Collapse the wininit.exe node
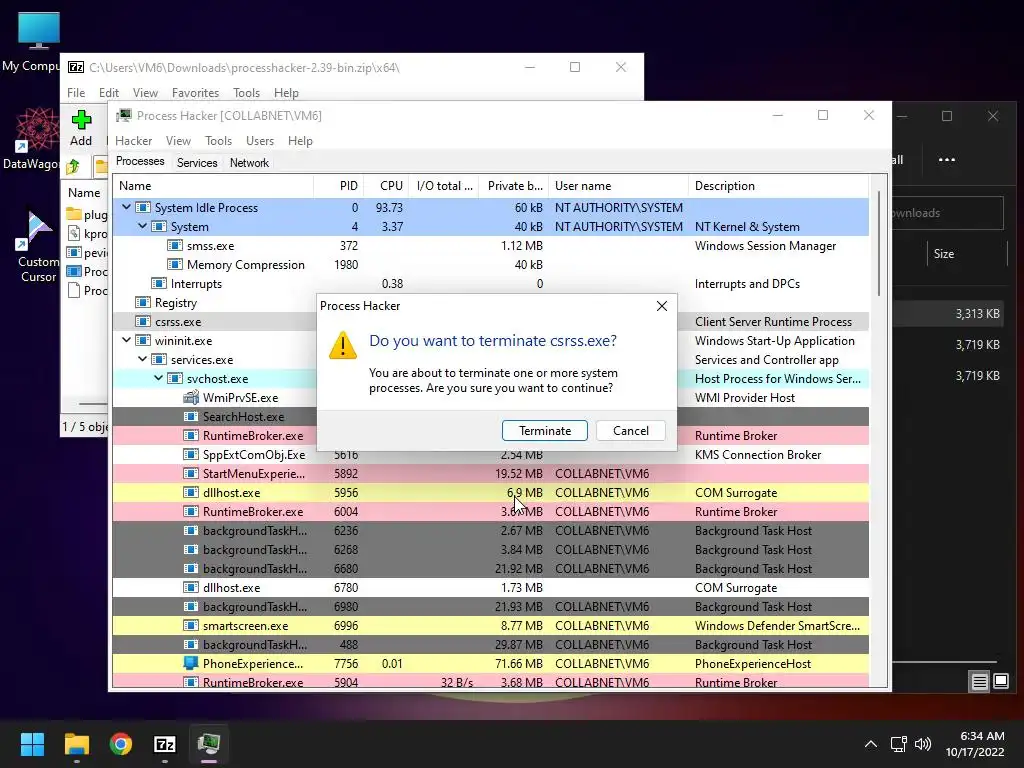 tap(126, 340)
